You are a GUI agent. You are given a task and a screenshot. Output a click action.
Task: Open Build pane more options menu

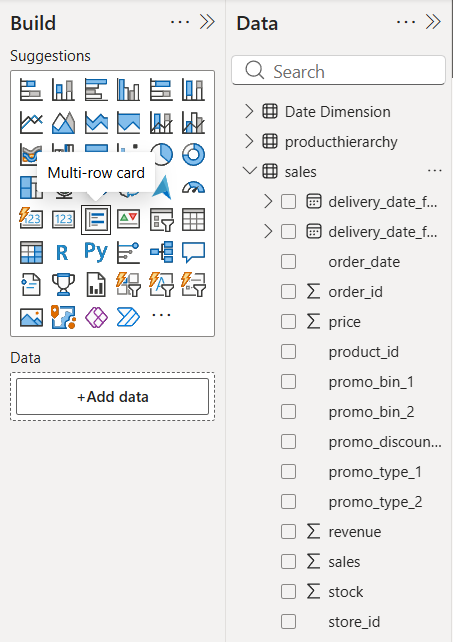(180, 22)
